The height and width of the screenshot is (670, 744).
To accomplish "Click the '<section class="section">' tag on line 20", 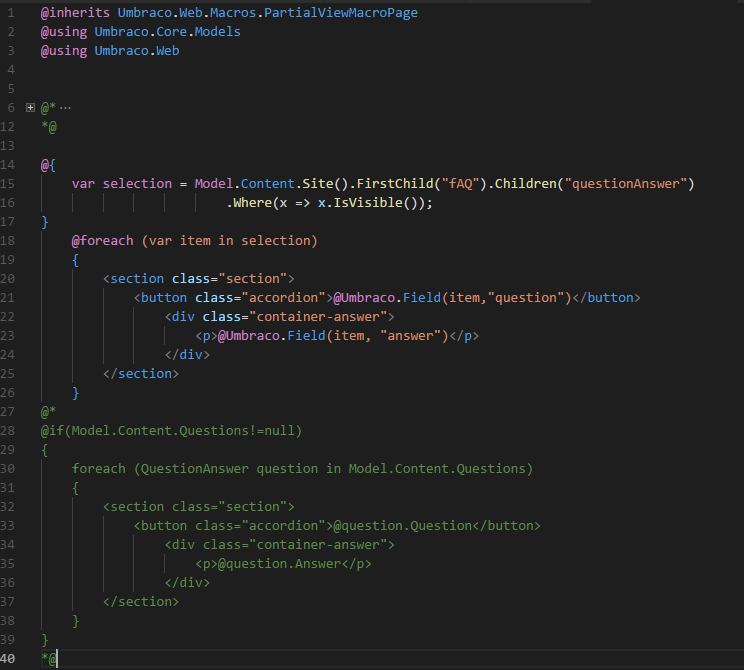I will click(x=198, y=279).
